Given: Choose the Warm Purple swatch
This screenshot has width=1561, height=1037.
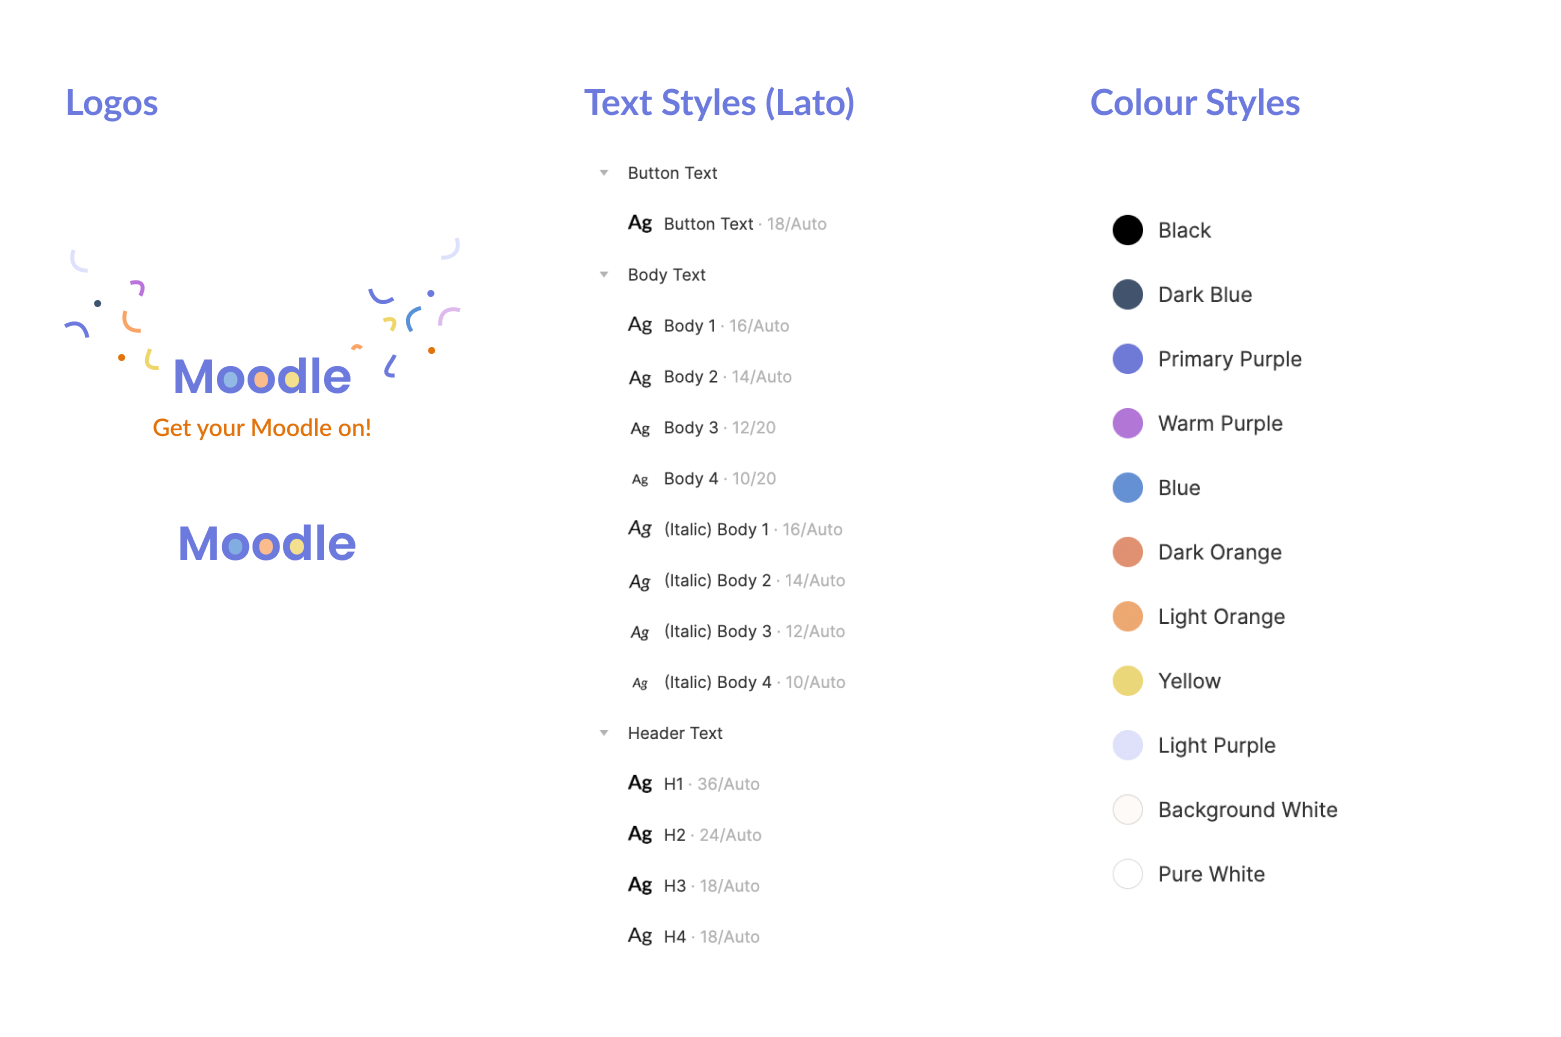Looking at the screenshot, I should click(1128, 423).
